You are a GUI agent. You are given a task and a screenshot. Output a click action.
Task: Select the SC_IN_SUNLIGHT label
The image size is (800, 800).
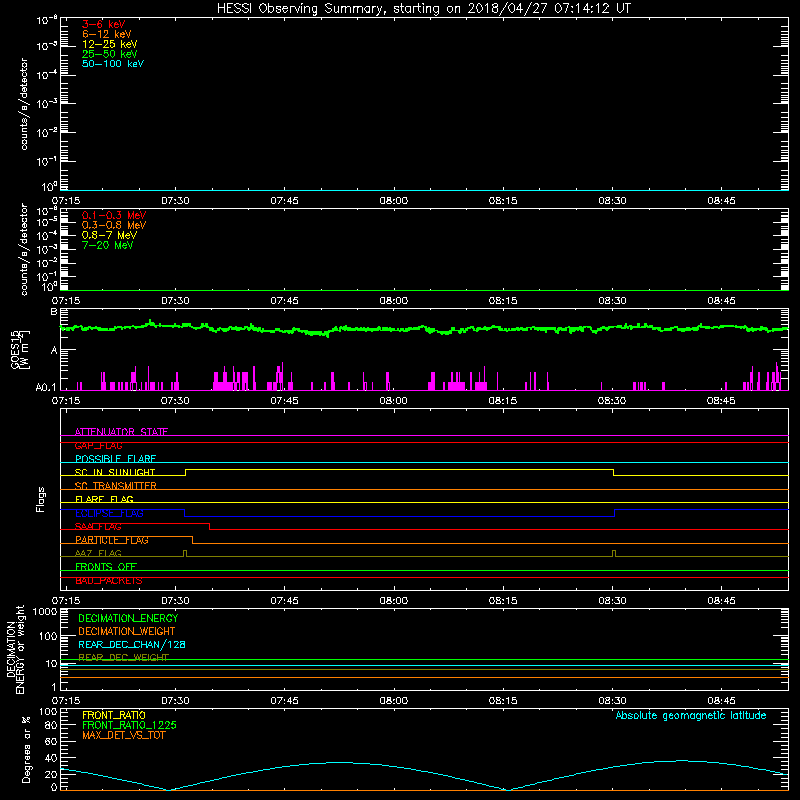click(x=115, y=472)
